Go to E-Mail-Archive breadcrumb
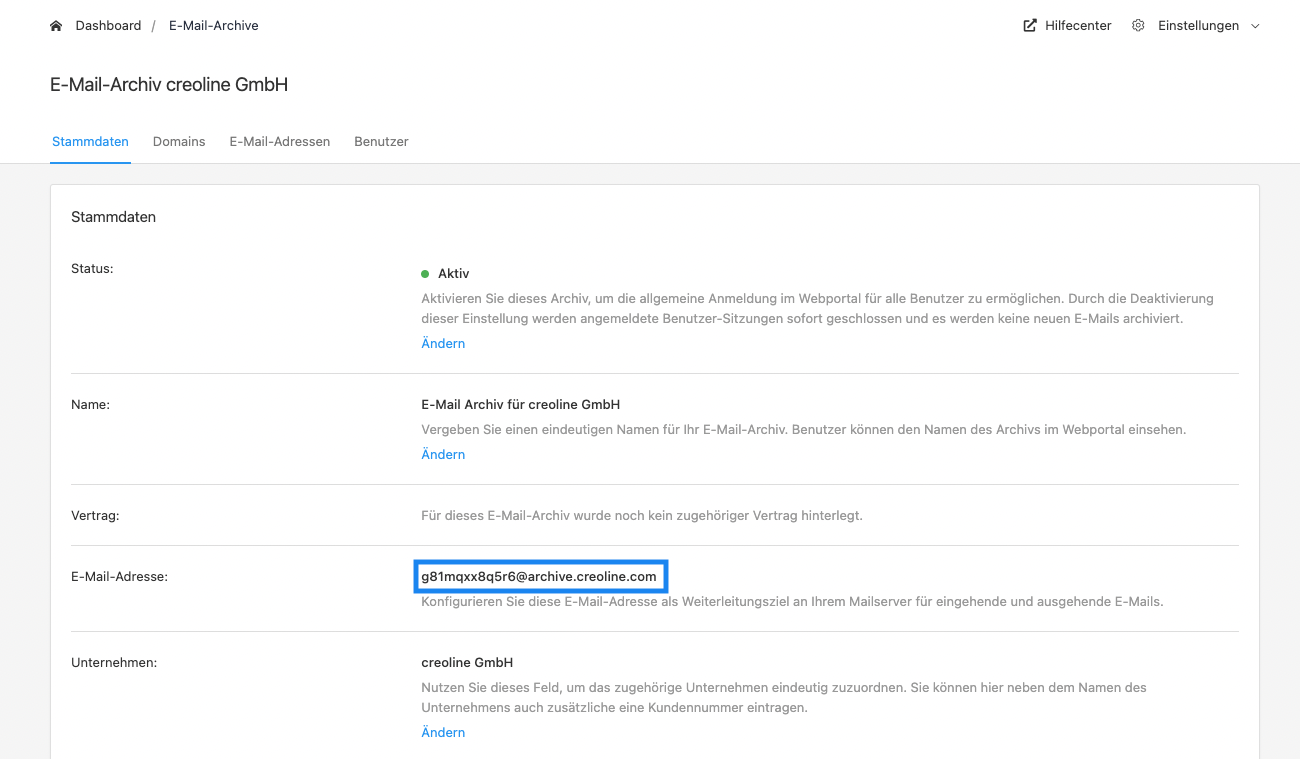Screen dimensions: 1300x759 pos(214,26)
